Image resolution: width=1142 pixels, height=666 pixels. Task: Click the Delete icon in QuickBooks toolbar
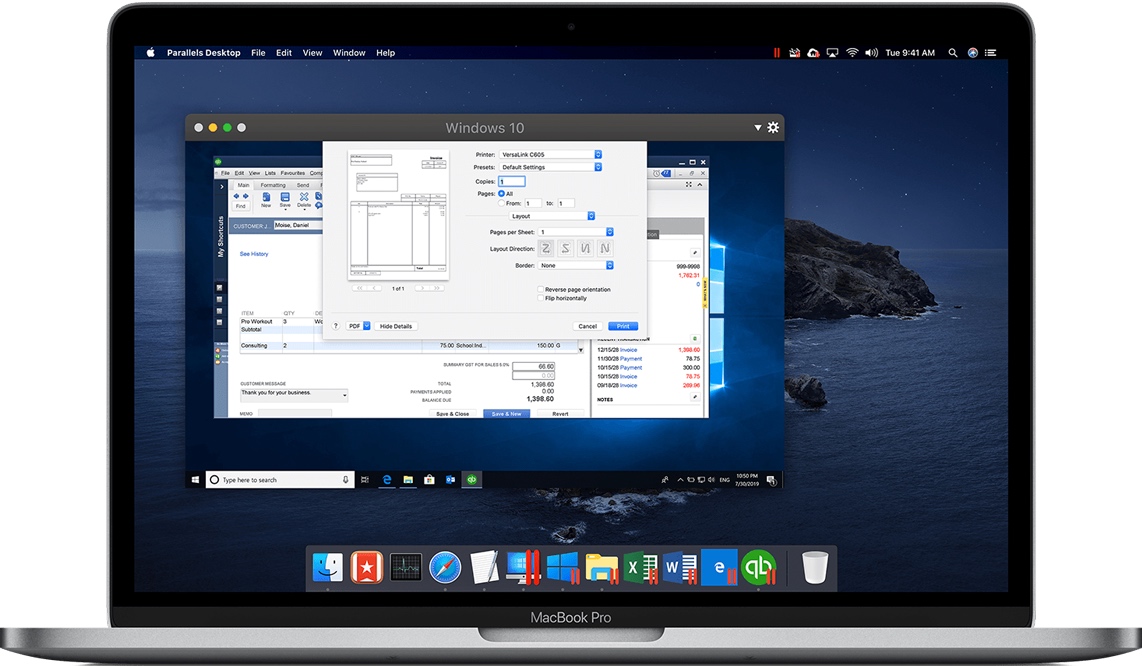(x=304, y=196)
